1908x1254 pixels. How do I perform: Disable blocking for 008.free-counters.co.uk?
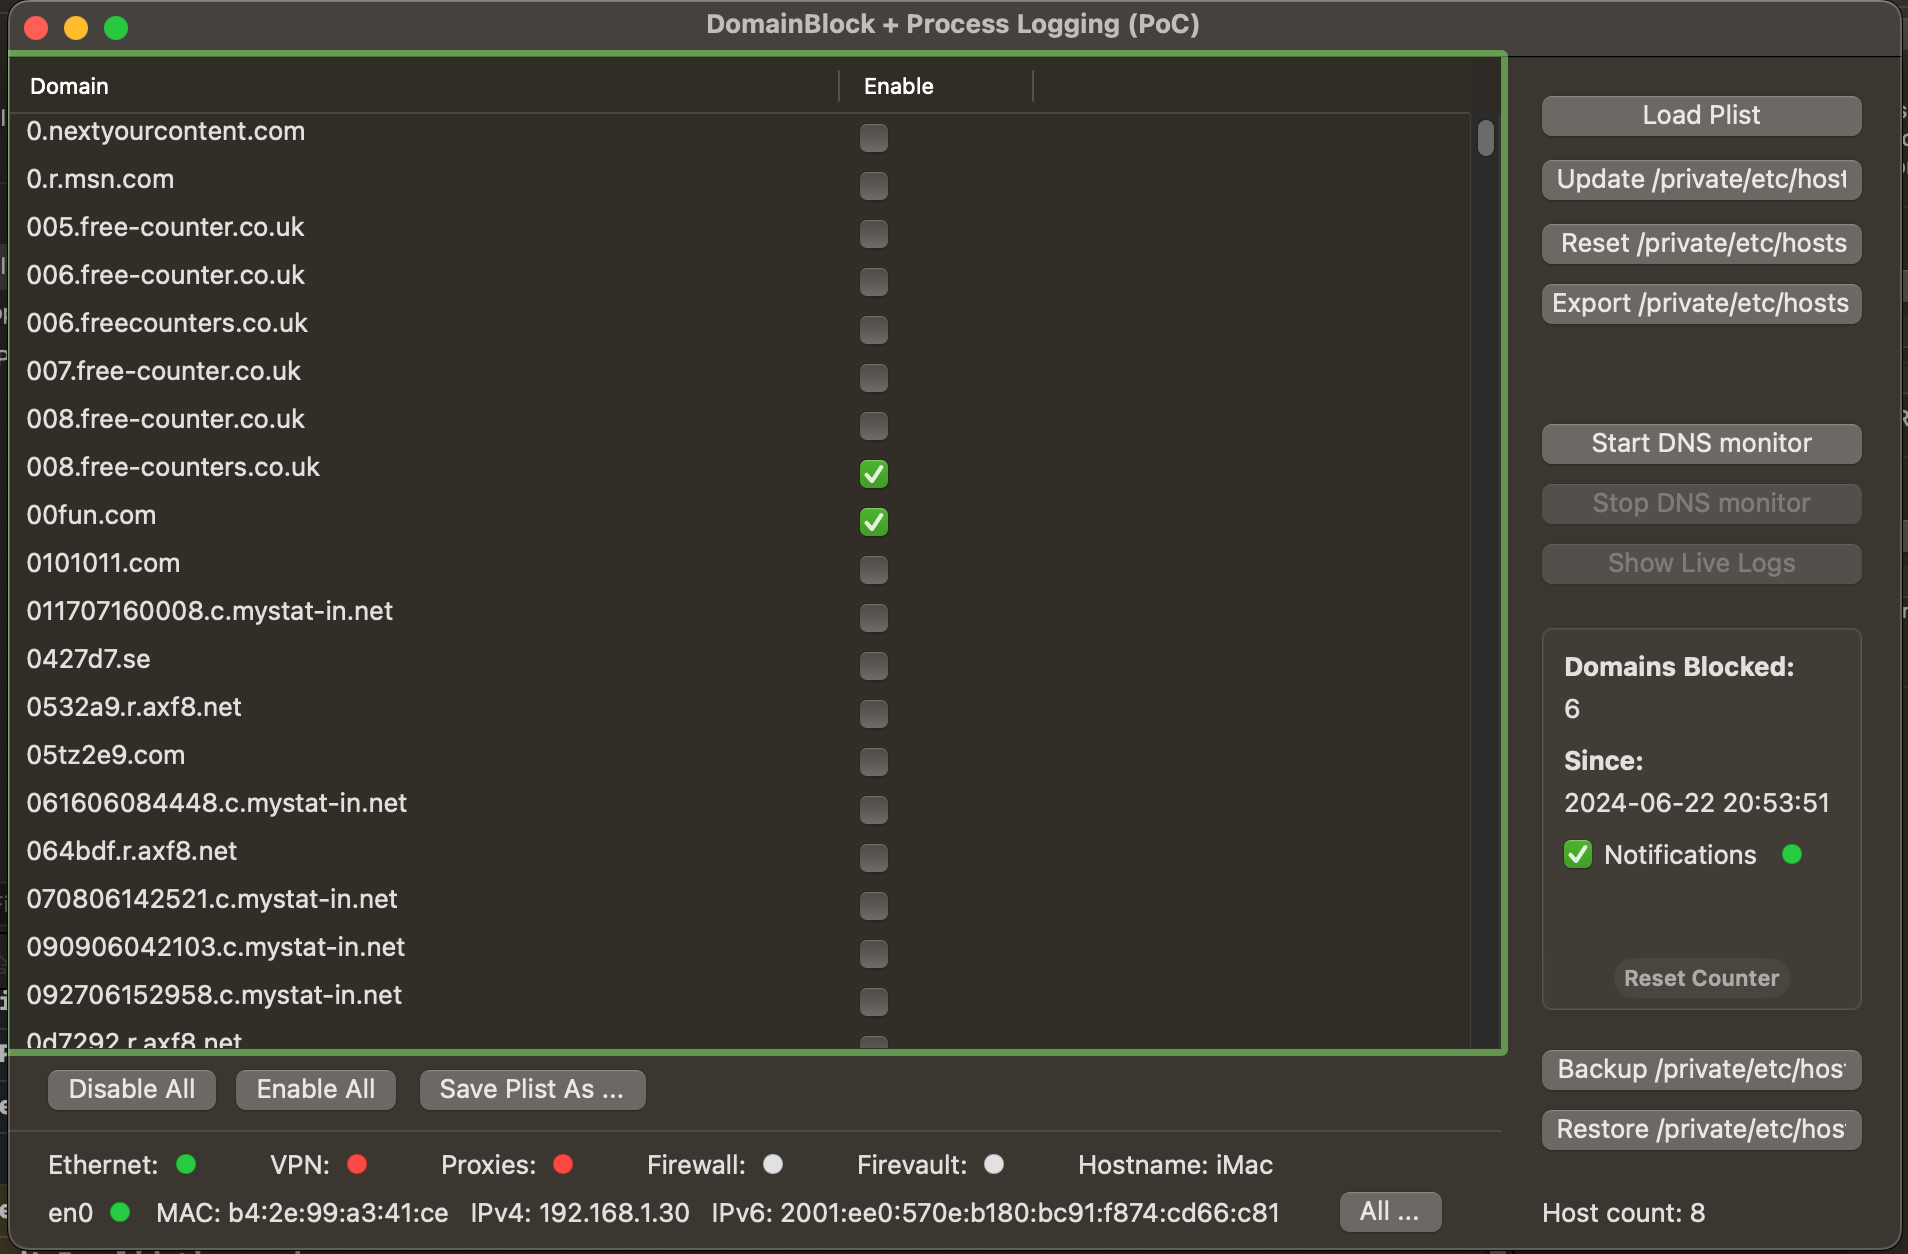pos(872,474)
